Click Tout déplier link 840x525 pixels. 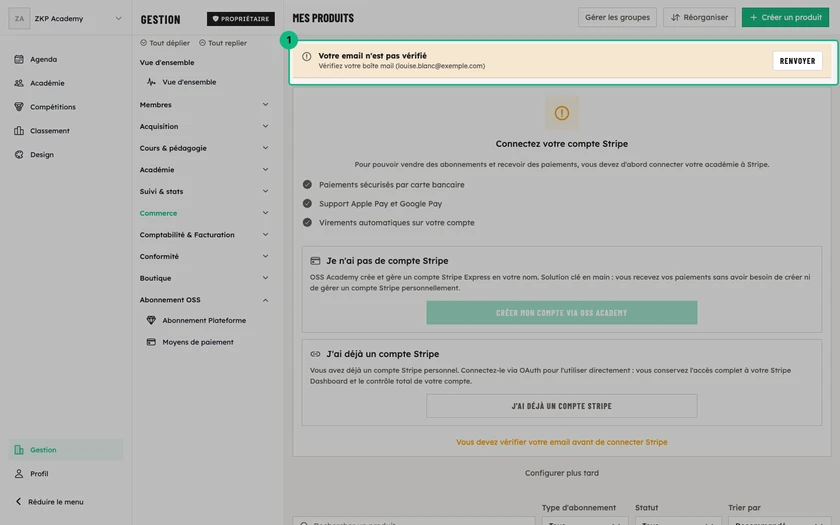pos(165,43)
